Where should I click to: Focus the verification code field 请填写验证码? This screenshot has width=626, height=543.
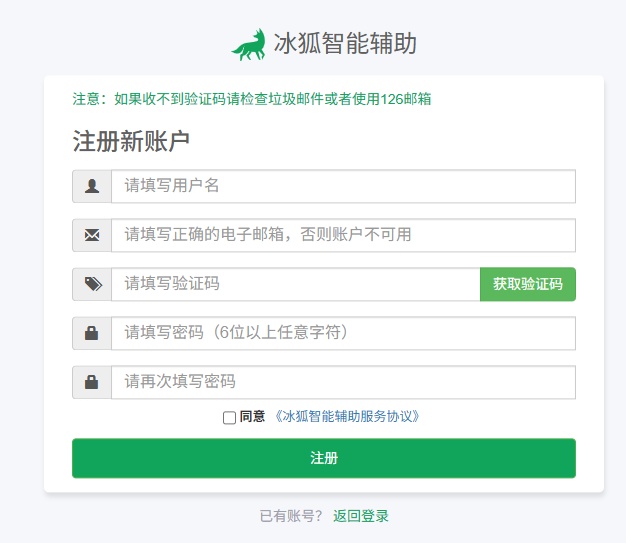[296, 284]
